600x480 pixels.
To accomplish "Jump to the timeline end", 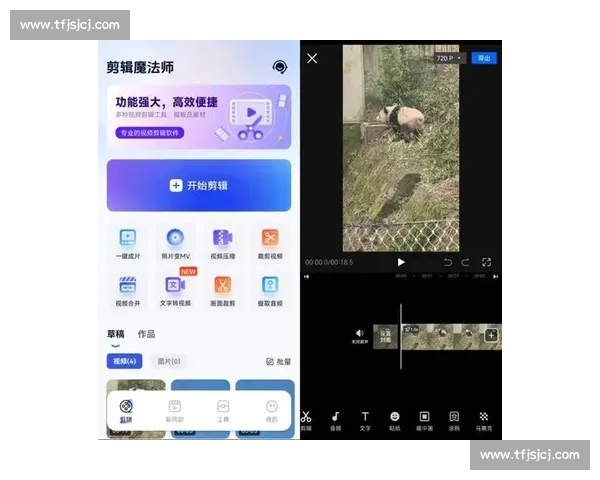I will (x=496, y=276).
